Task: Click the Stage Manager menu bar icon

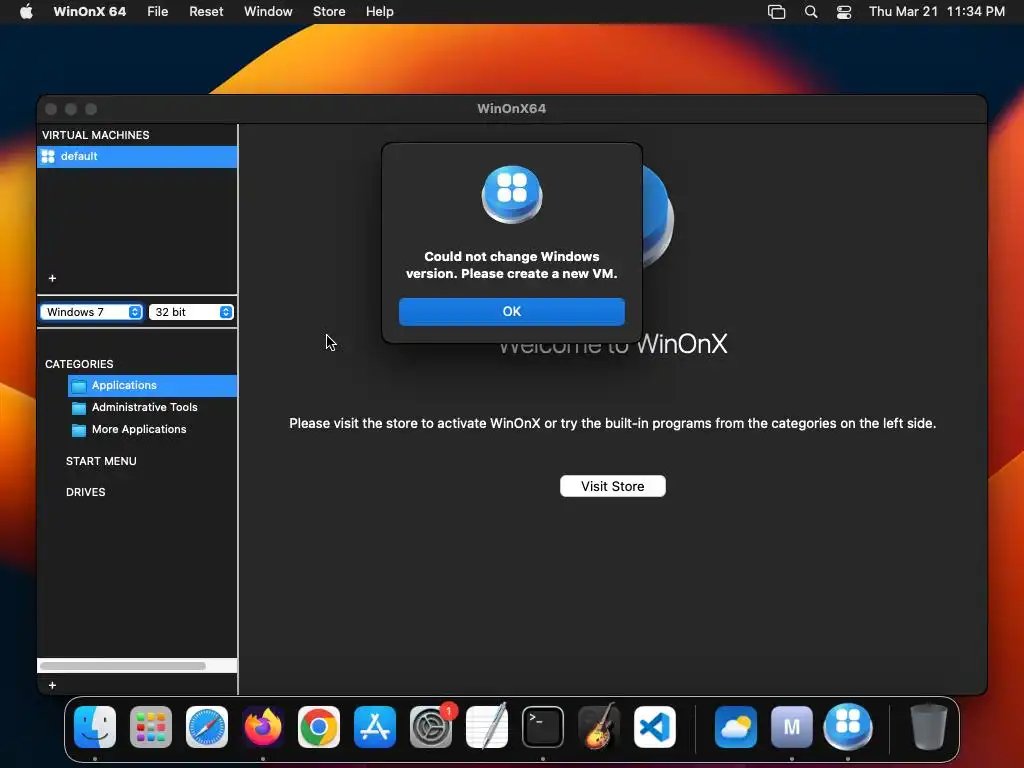Action: [776, 12]
